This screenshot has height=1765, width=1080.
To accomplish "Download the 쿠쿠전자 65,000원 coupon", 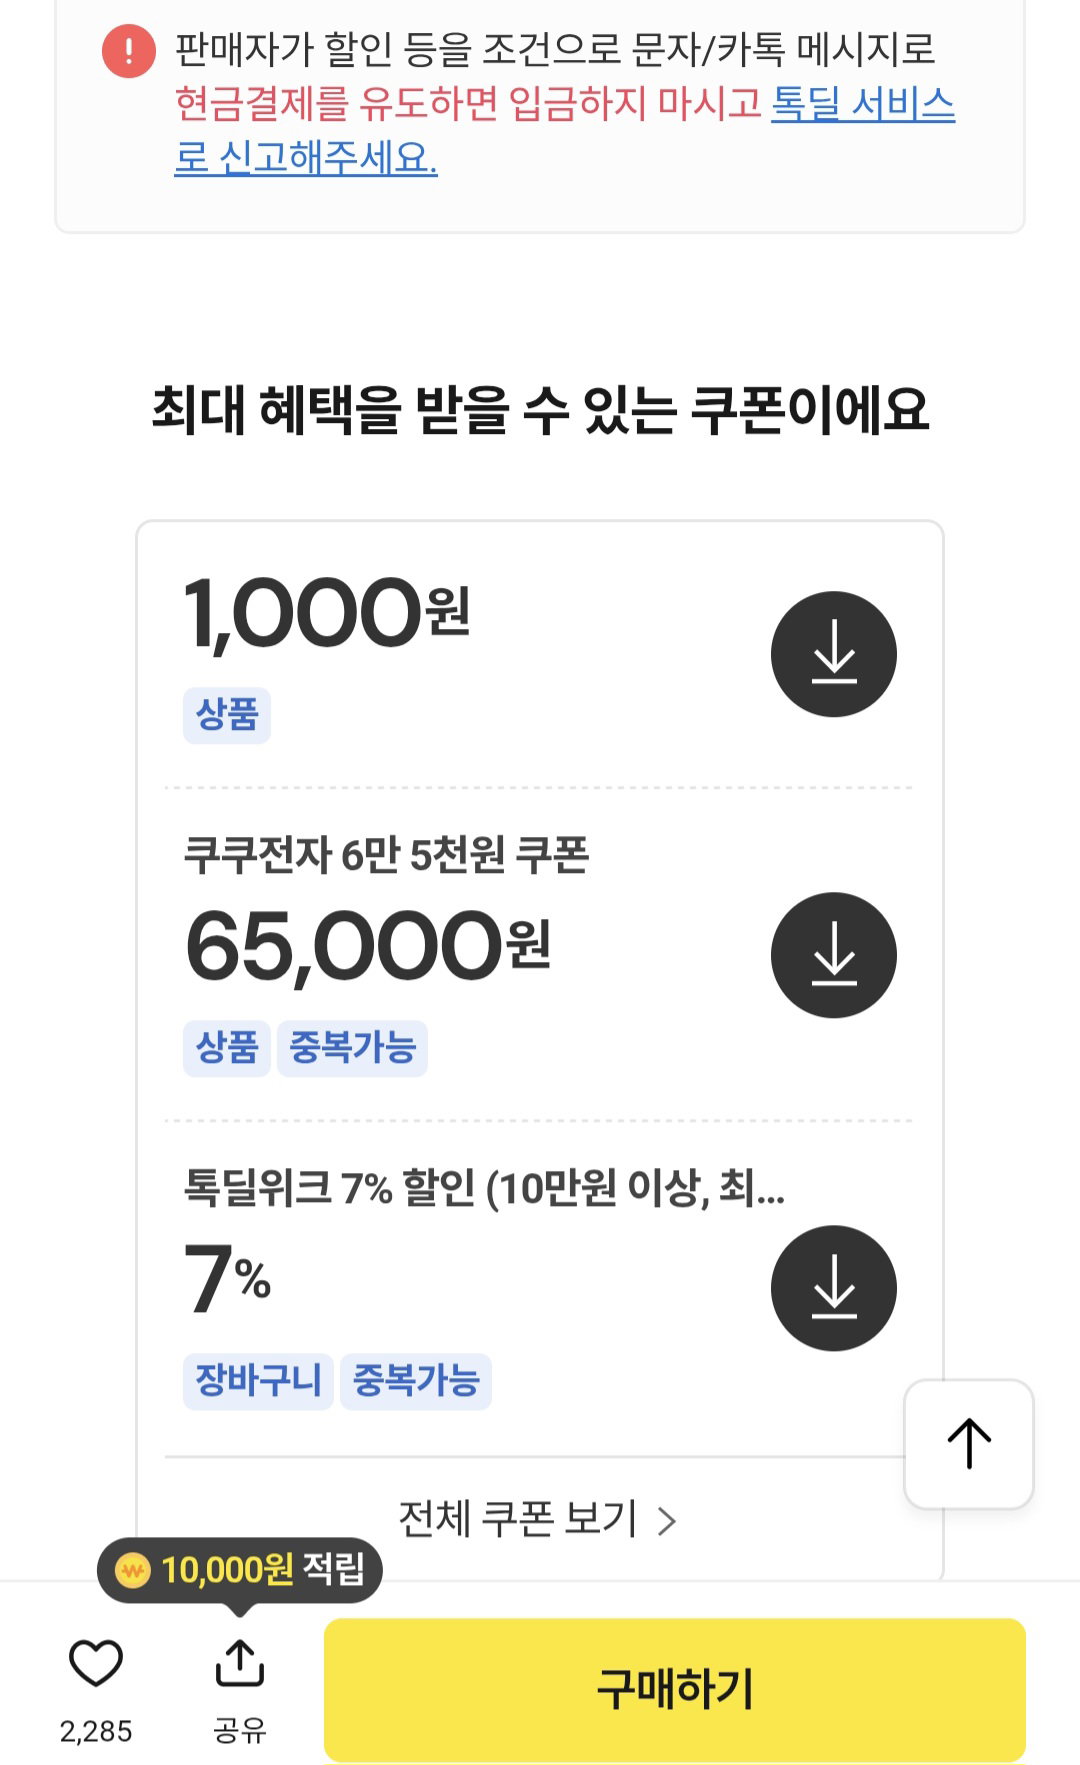I will (833, 955).
